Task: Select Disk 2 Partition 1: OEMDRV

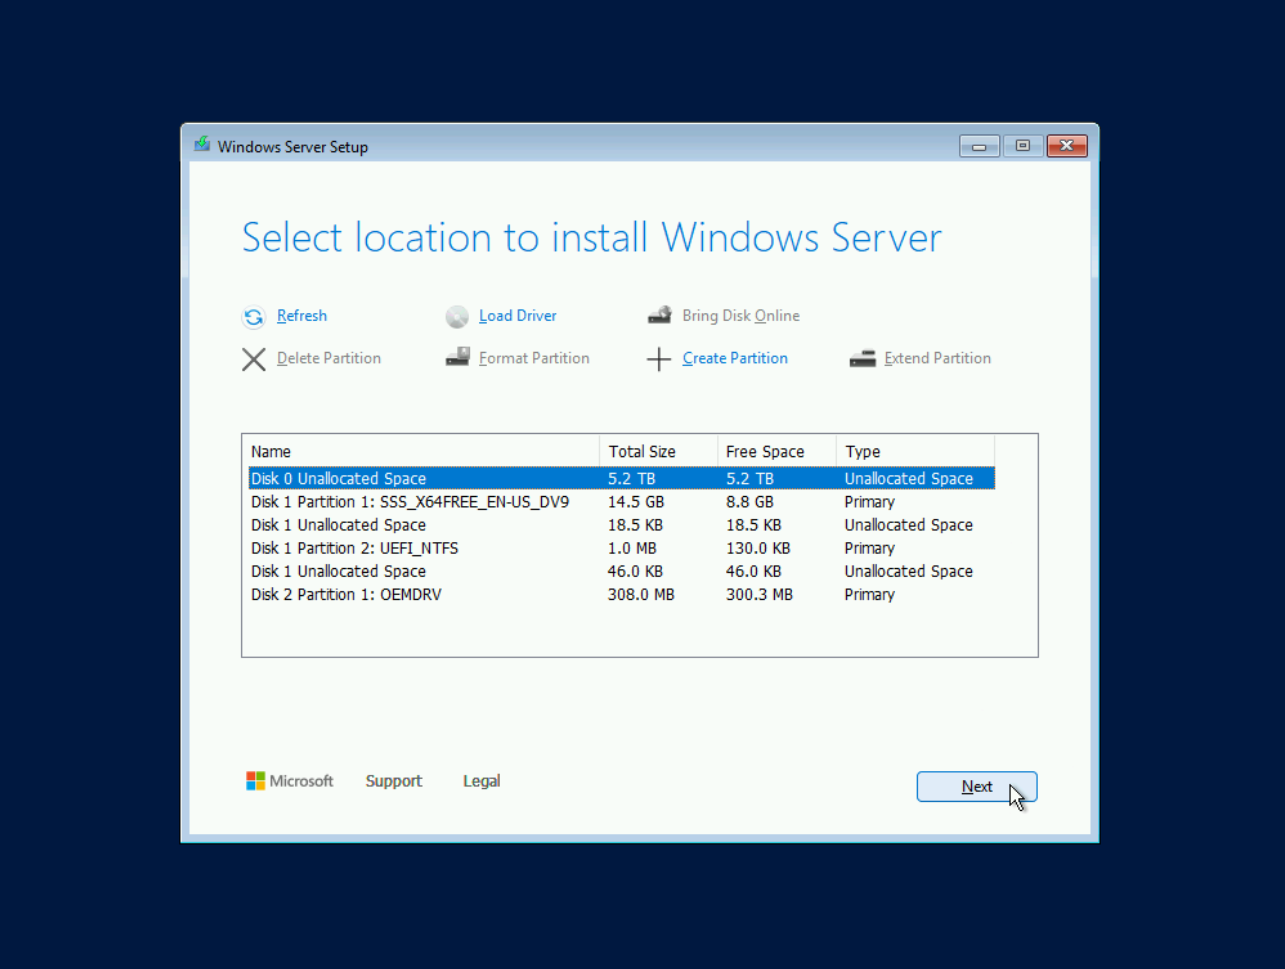Action: click(x=621, y=594)
